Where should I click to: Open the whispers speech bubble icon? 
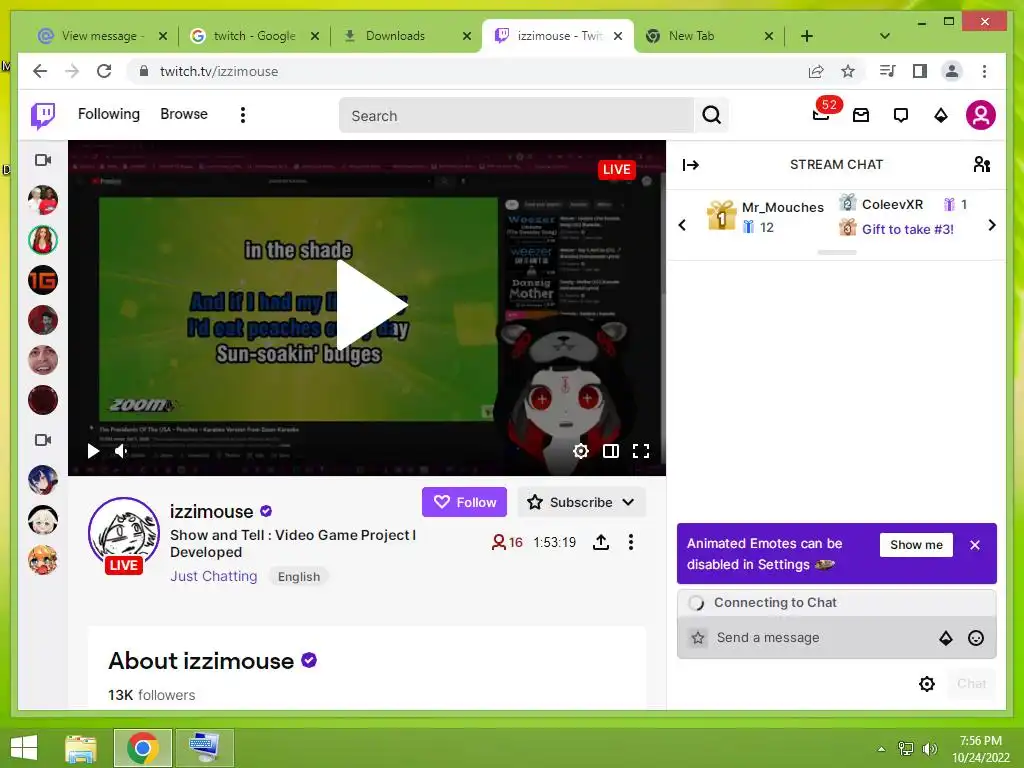(901, 116)
